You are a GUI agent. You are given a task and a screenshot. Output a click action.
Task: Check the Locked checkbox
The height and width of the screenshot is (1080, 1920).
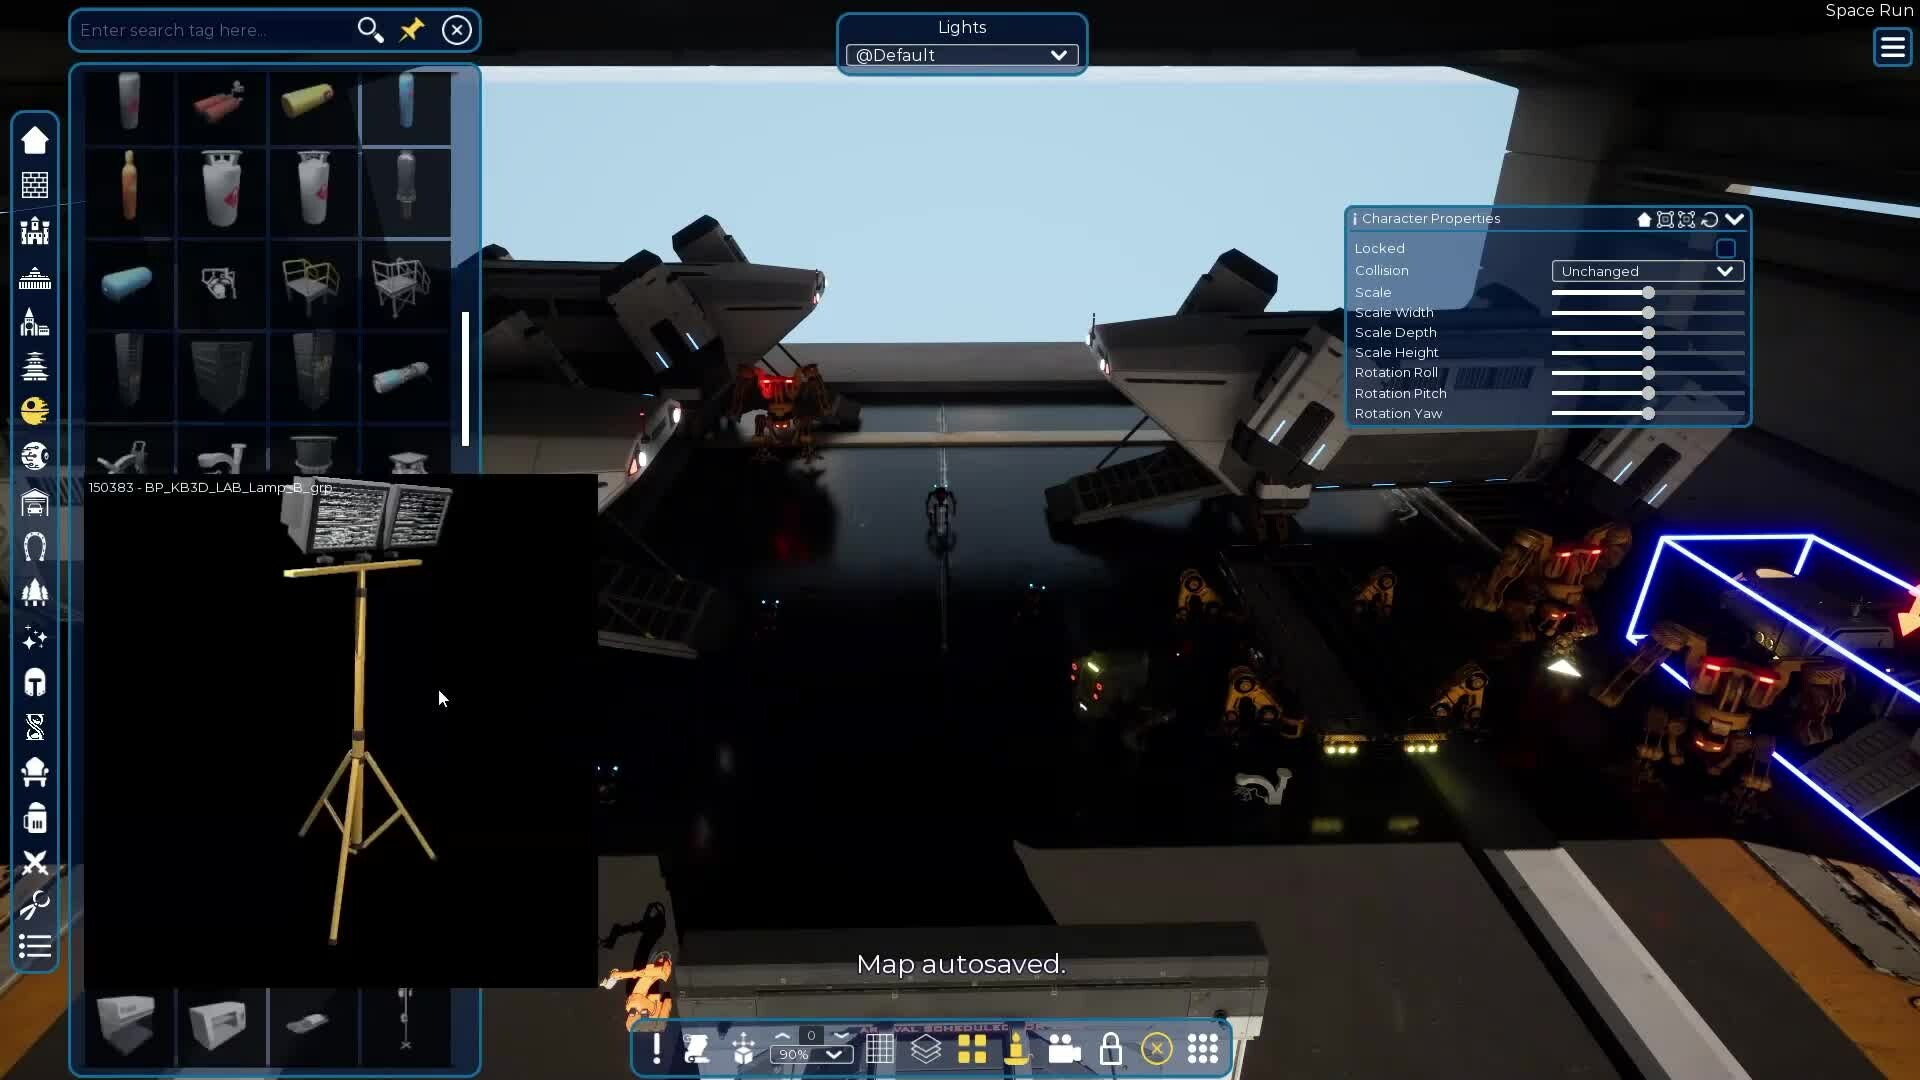coord(1726,248)
